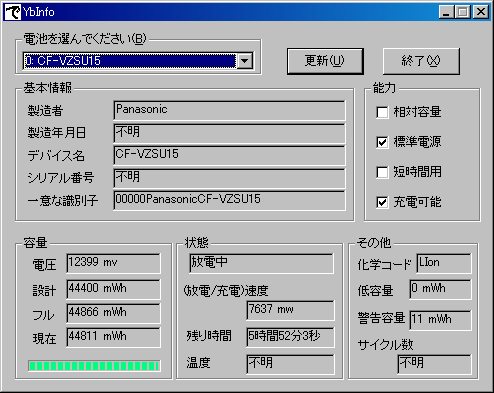The height and width of the screenshot is (393, 494).
Task: Toggle the 充電可能 checkbox
Action: click(x=382, y=202)
